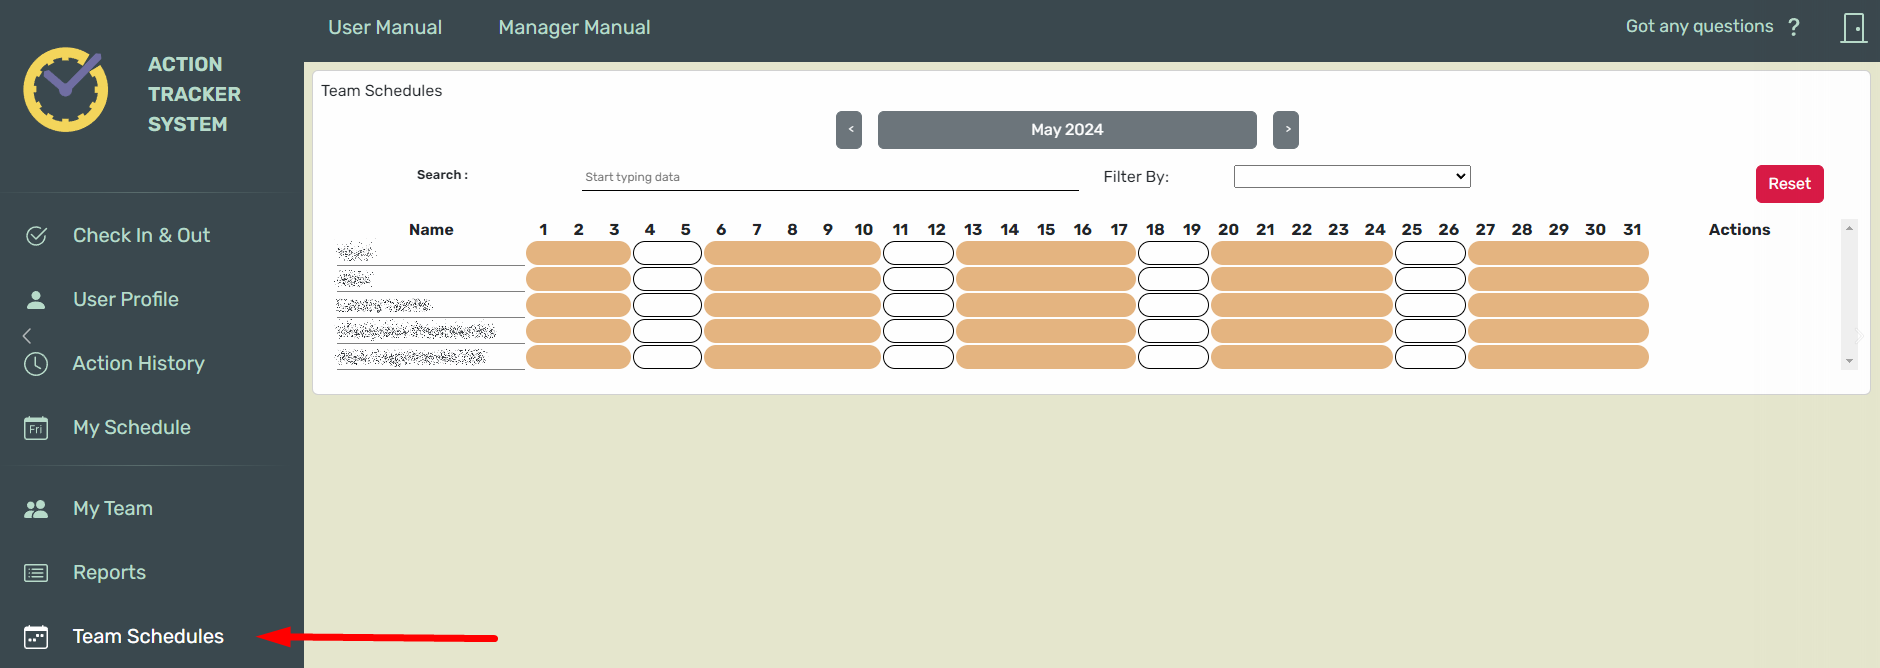Click the schedule table scrollbar down arrow

(1849, 361)
